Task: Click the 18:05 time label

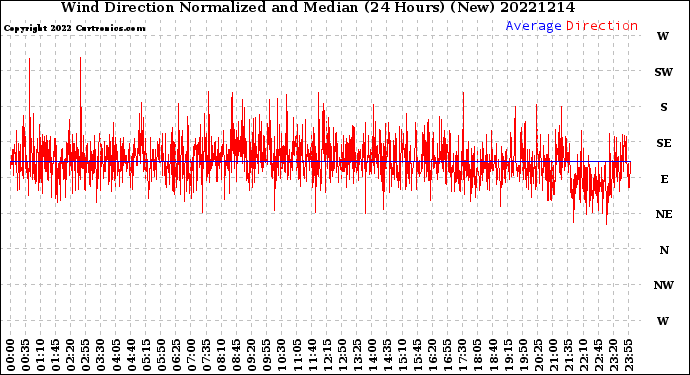Action: click(x=478, y=355)
